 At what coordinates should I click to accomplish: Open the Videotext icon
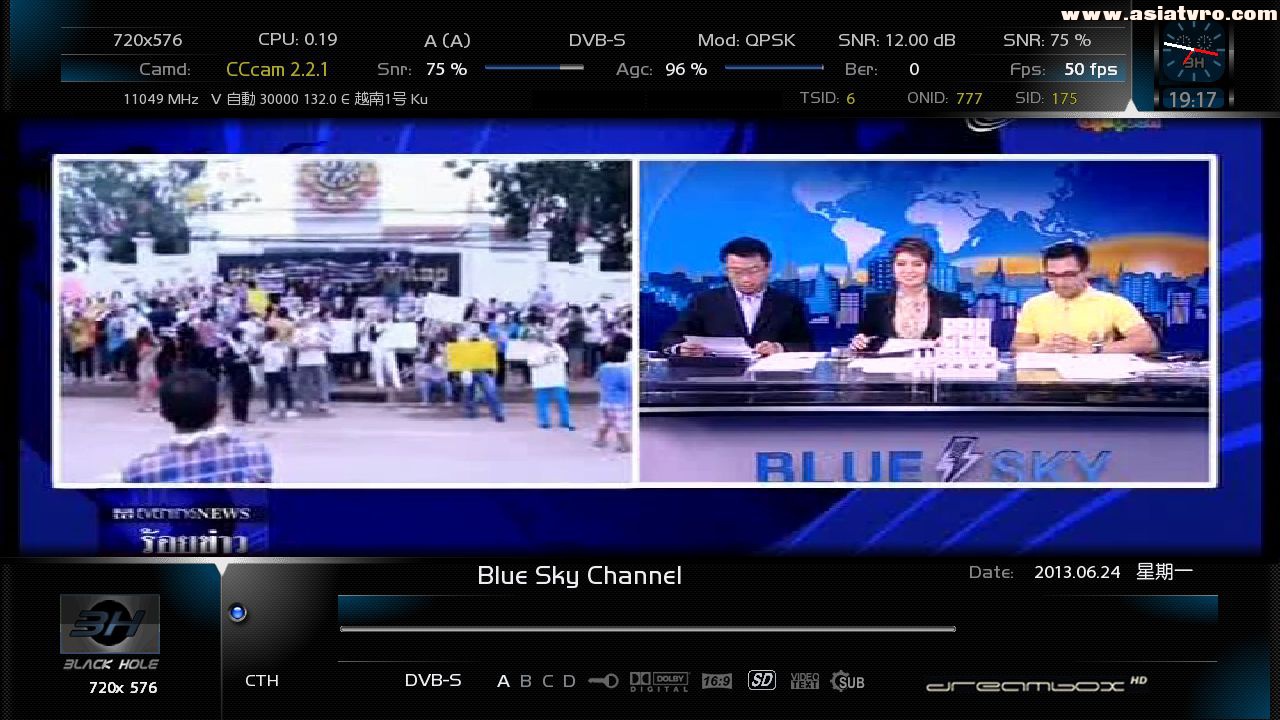(x=804, y=681)
